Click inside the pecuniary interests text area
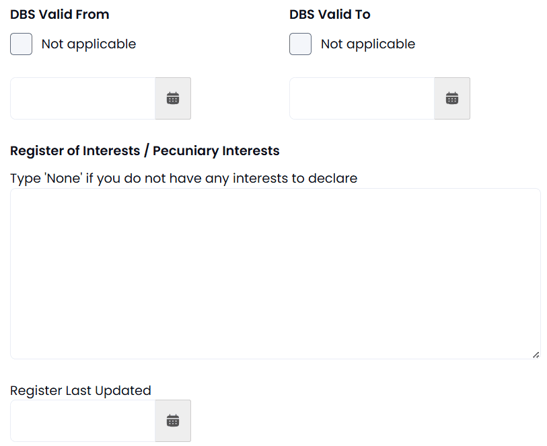Viewport: 547px width, 446px height. click(275, 274)
